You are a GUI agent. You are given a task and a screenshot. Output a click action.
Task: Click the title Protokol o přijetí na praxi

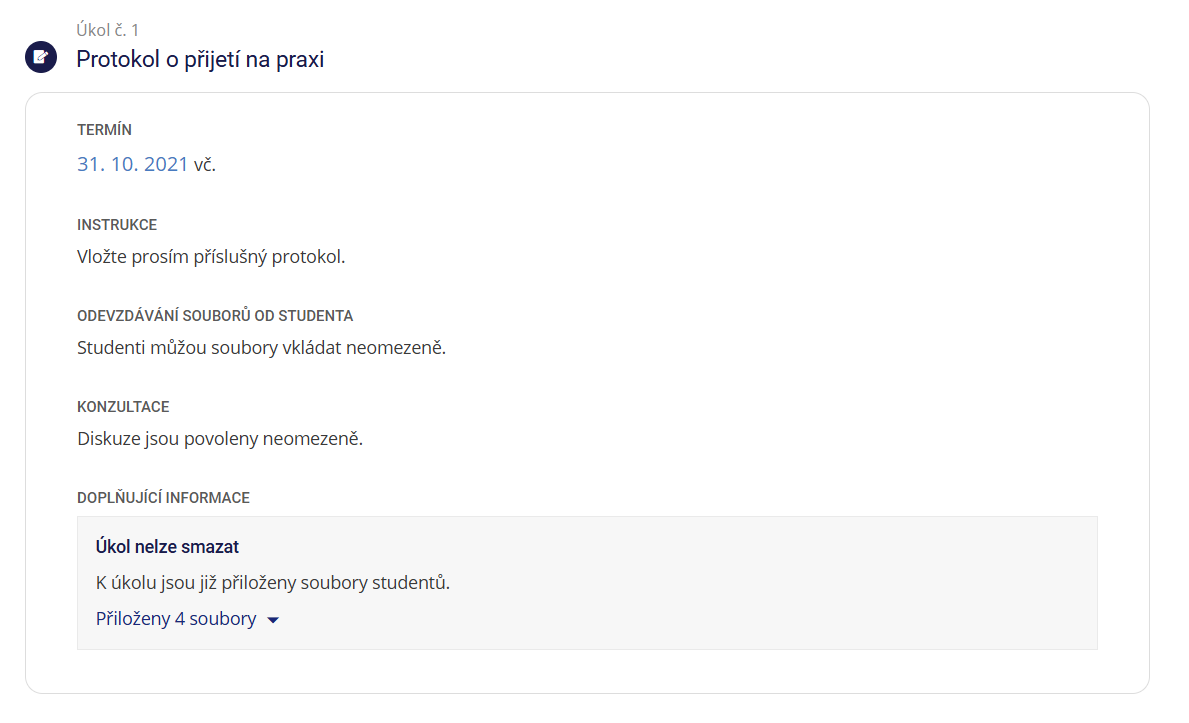tap(200, 59)
